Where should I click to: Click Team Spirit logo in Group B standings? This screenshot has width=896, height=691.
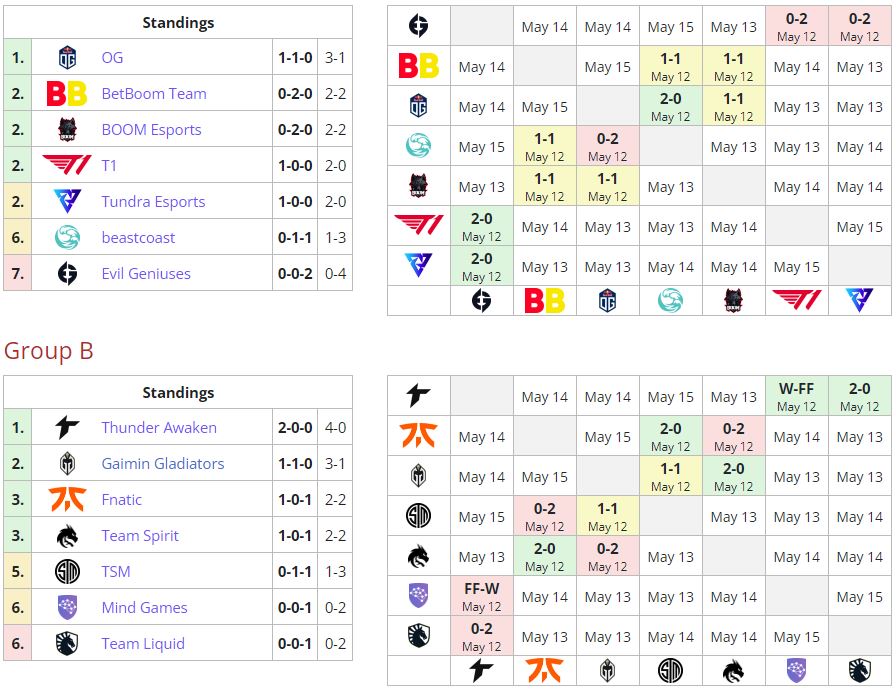(x=67, y=536)
